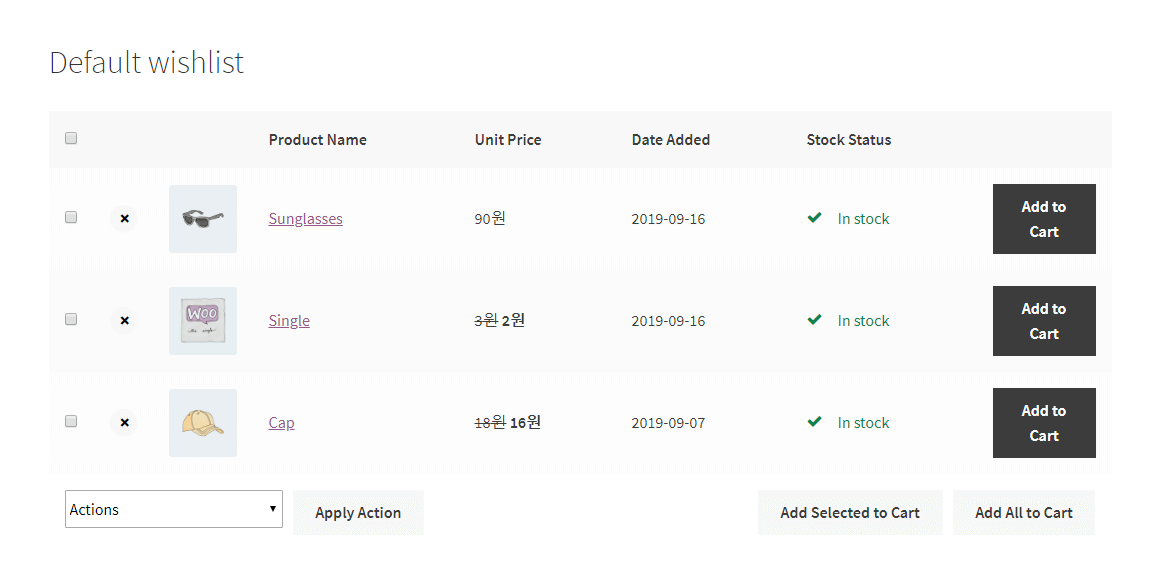
Task: Click Add All to Cart
Action: pyautogui.click(x=1023, y=513)
